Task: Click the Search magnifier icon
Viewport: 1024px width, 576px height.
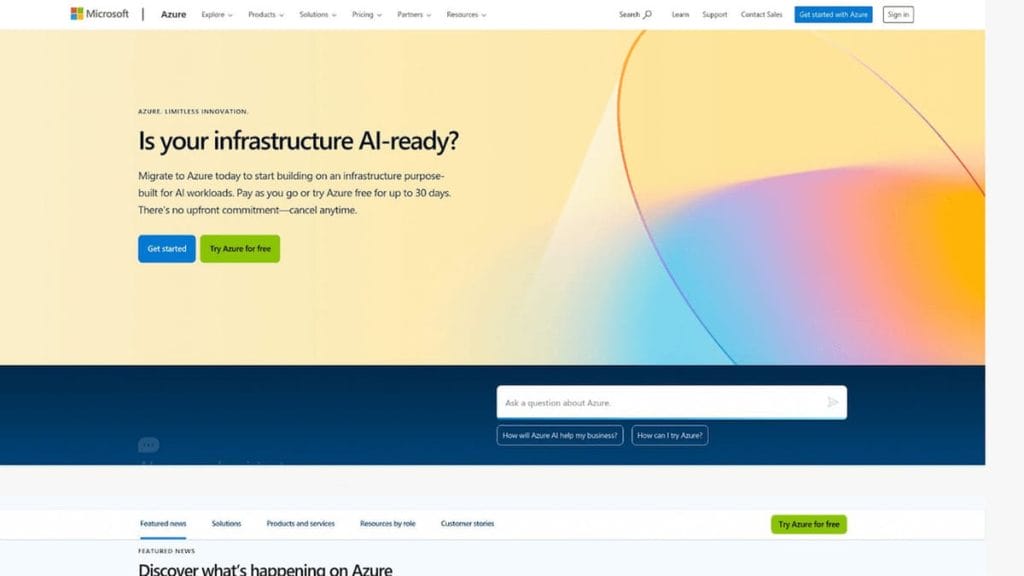Action: tap(647, 14)
